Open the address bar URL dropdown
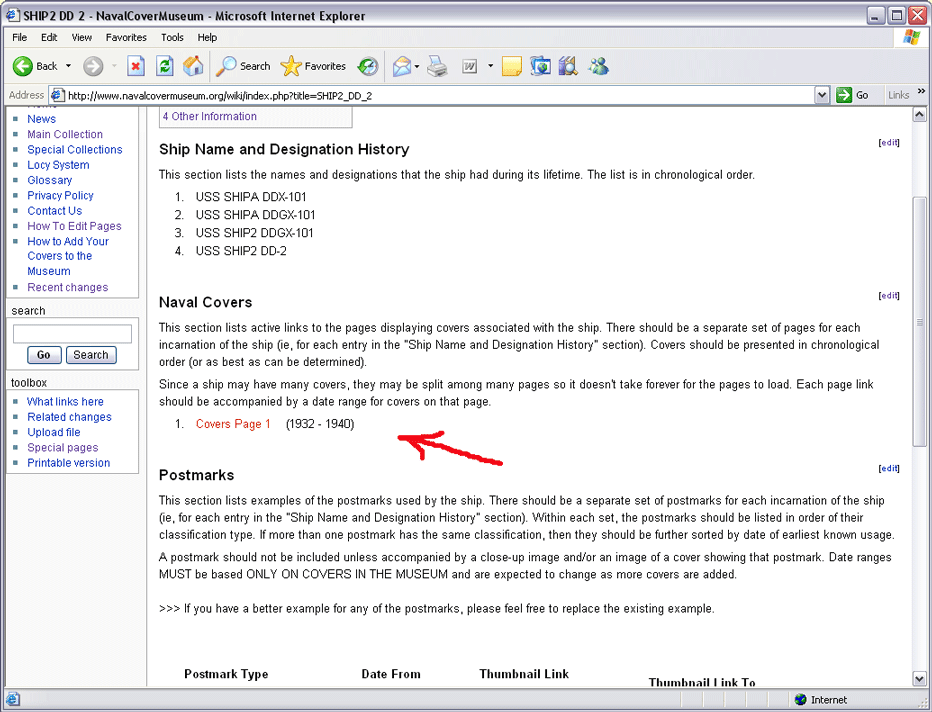The height and width of the screenshot is (712, 932). pos(822,95)
